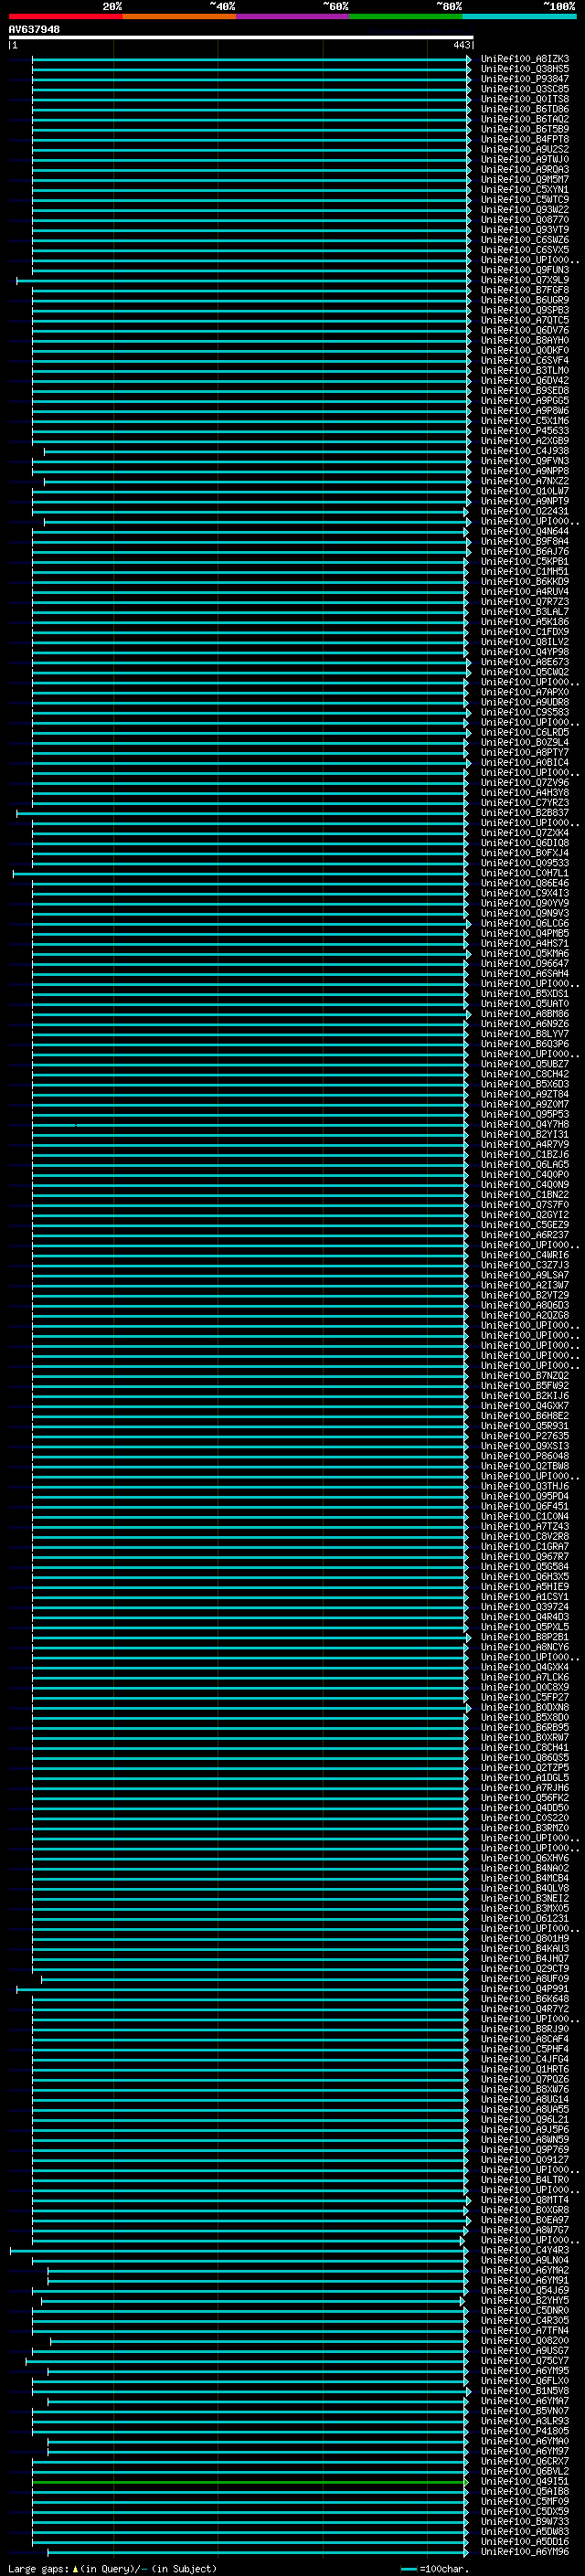585x2576 pixels.
Task: Open hit UniRef100_B2YHY5
Action: [525, 2300]
